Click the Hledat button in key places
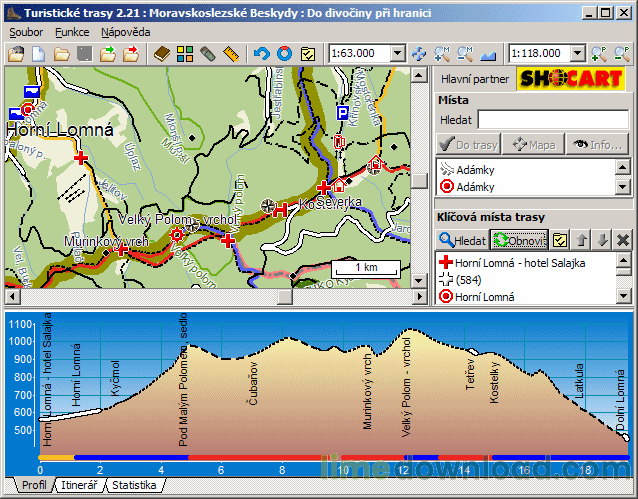Image resolution: width=638 pixels, height=499 pixels. (x=462, y=240)
